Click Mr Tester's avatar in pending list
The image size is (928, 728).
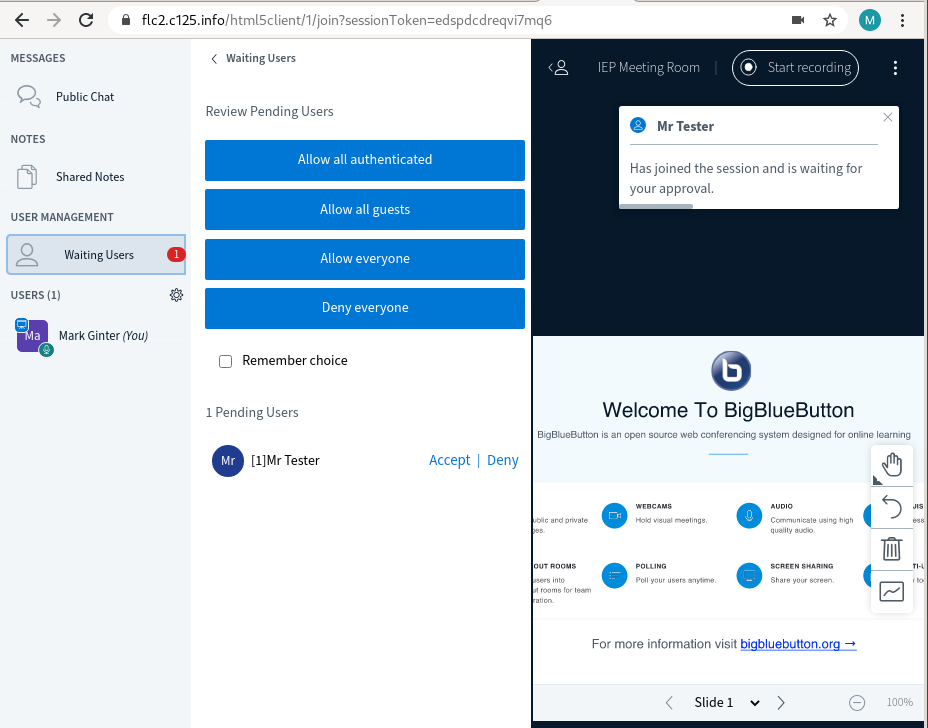pyautogui.click(x=228, y=460)
